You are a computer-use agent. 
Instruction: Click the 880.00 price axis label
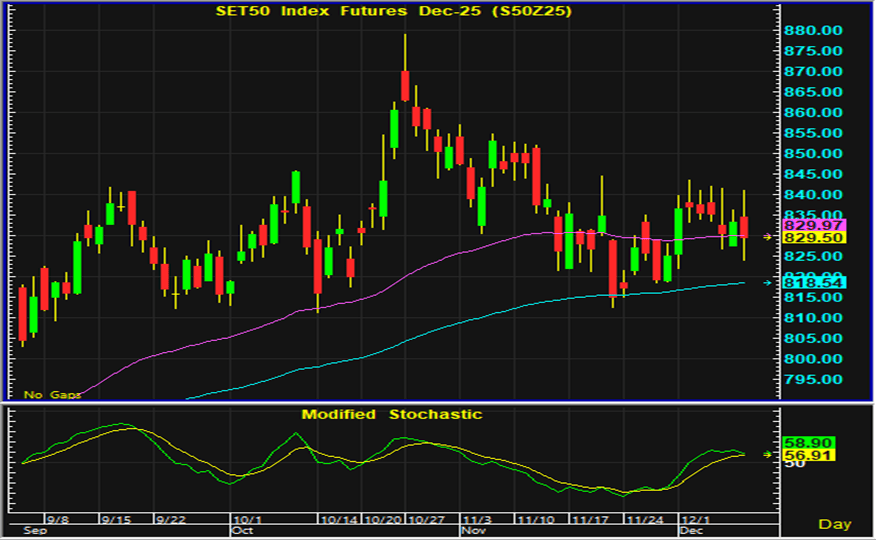click(814, 31)
